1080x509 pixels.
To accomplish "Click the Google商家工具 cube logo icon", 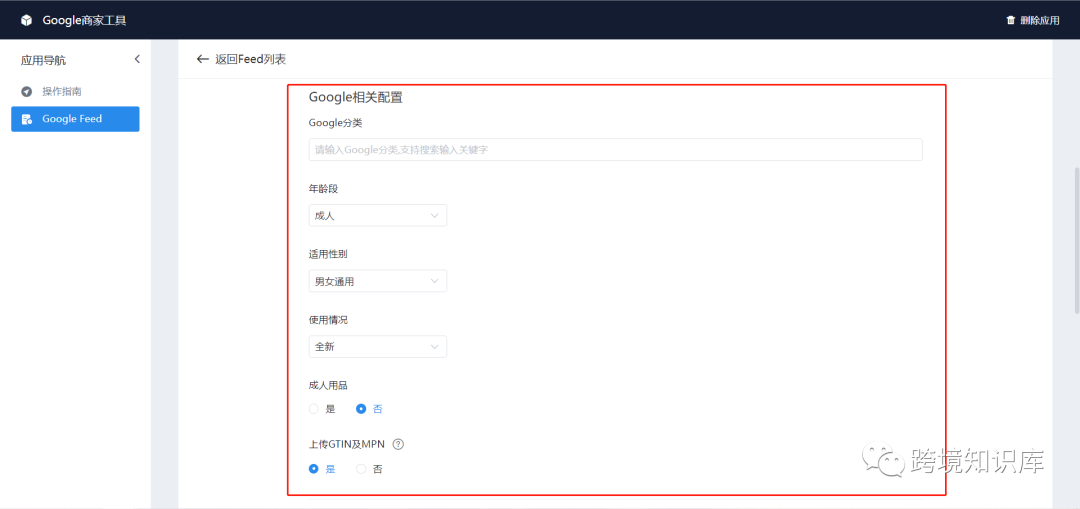I will (x=26, y=20).
